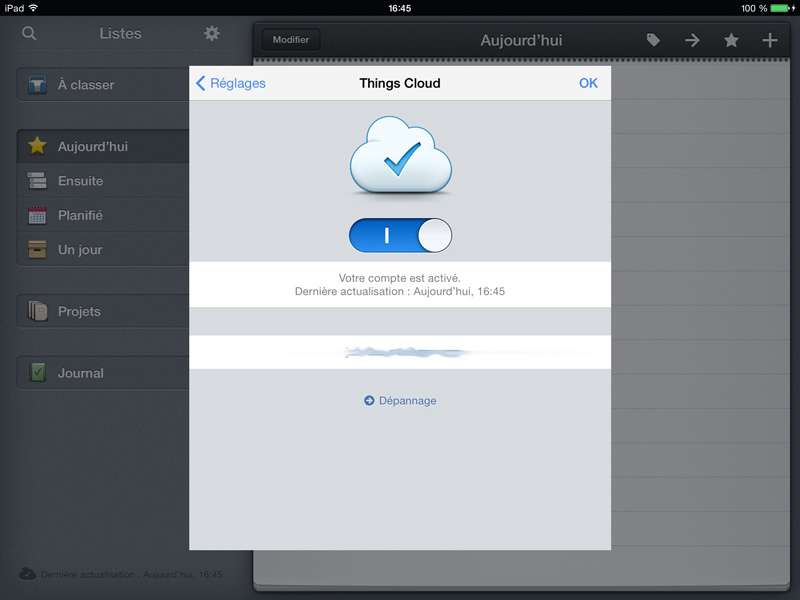Open settings via the gear icon
This screenshot has height=600, width=800.
(x=212, y=34)
